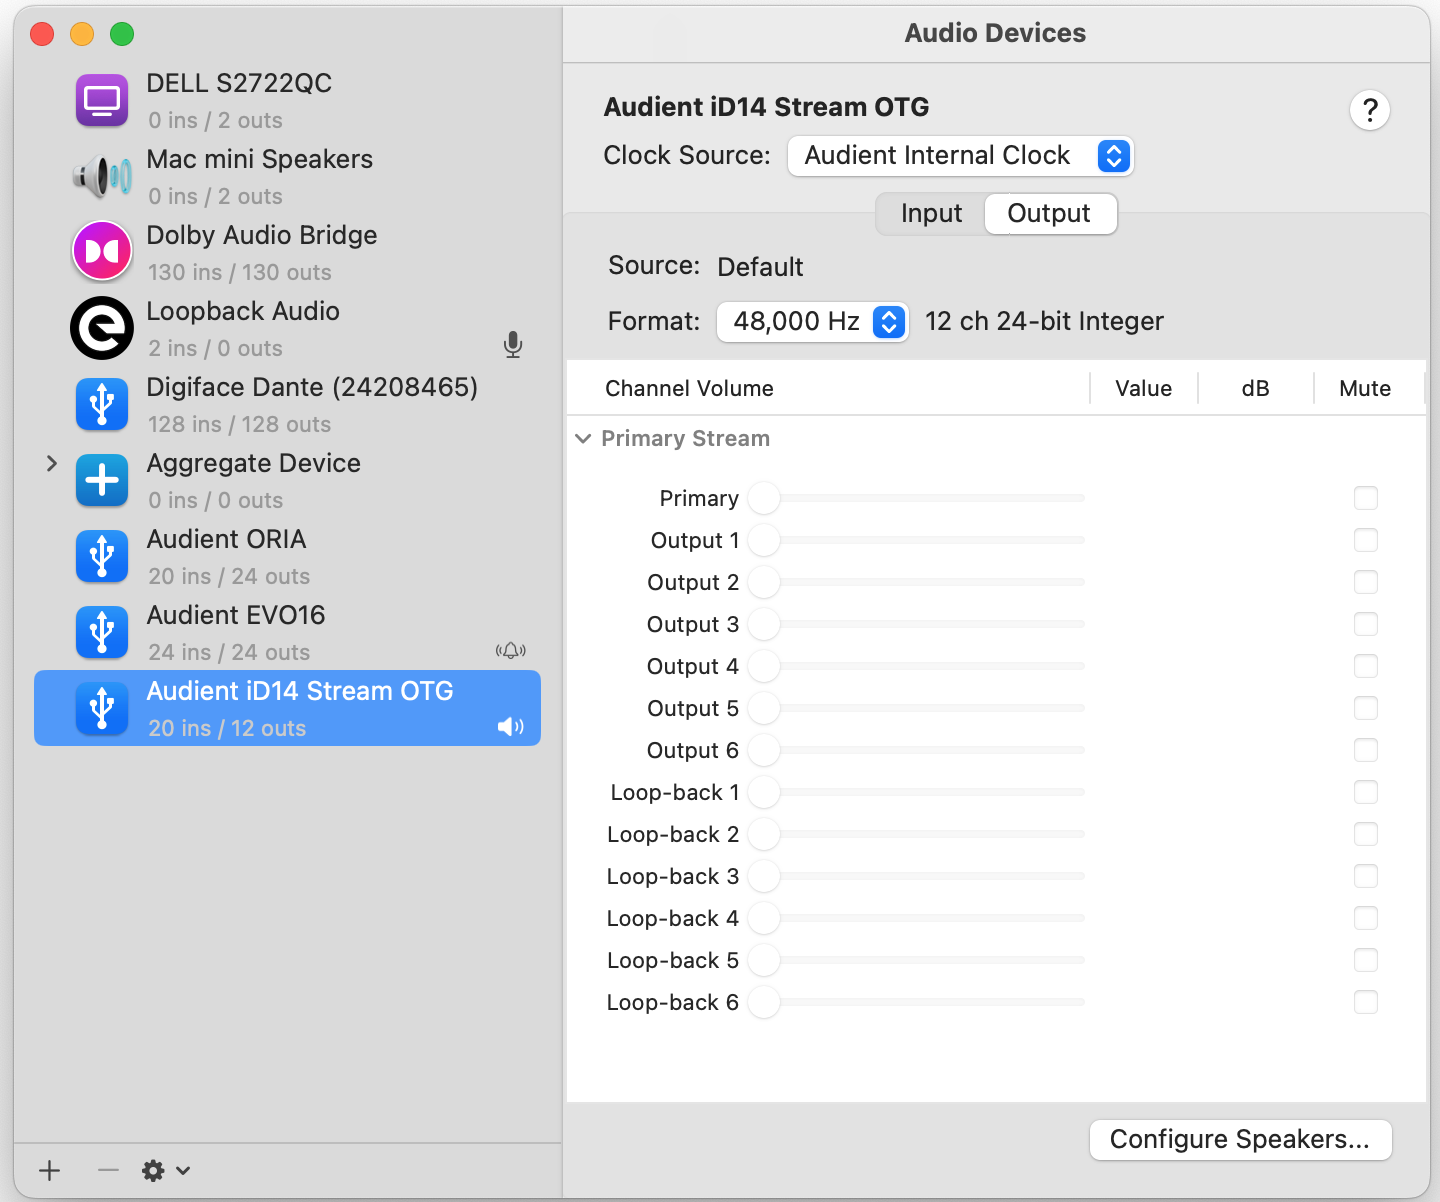Screen dimensions: 1440x1202
Task: Click the dB column header
Action: (x=1255, y=389)
